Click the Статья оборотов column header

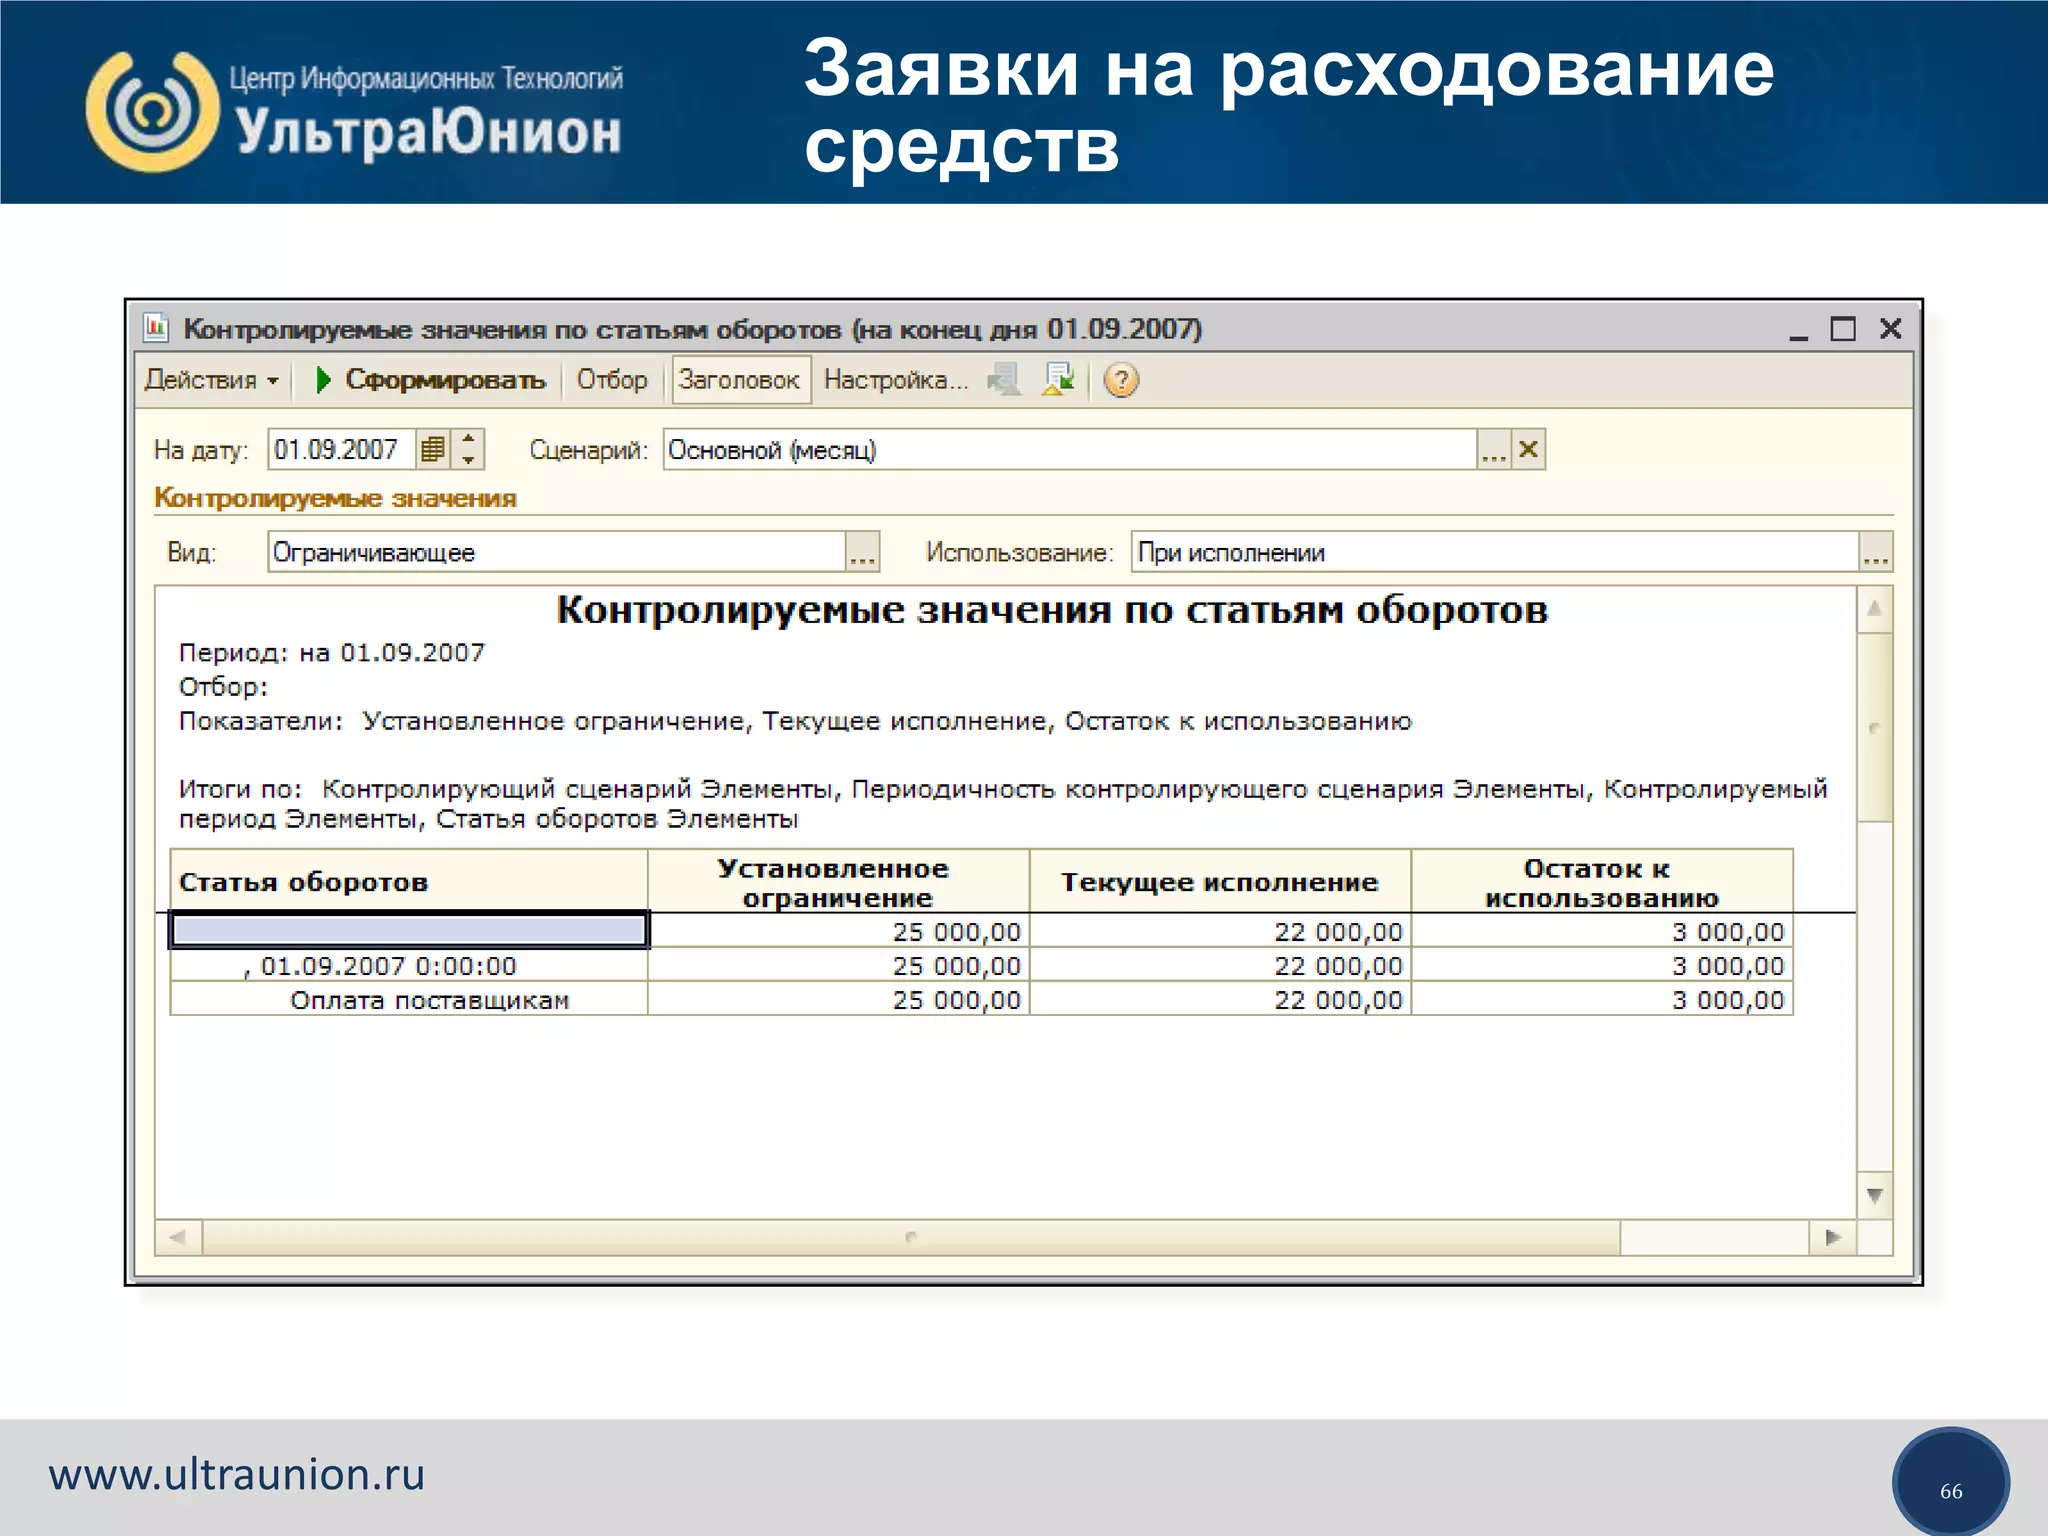[x=409, y=882]
